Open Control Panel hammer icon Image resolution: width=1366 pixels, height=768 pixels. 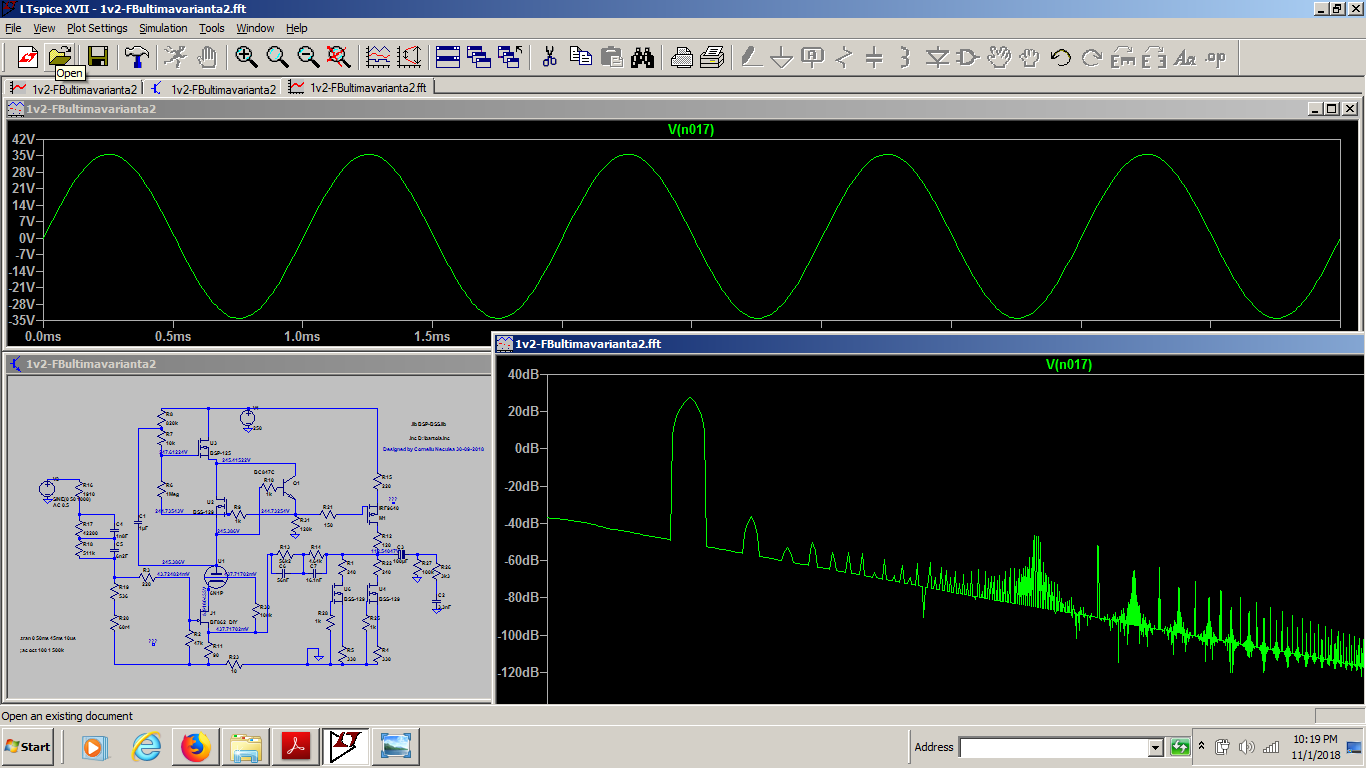136,56
